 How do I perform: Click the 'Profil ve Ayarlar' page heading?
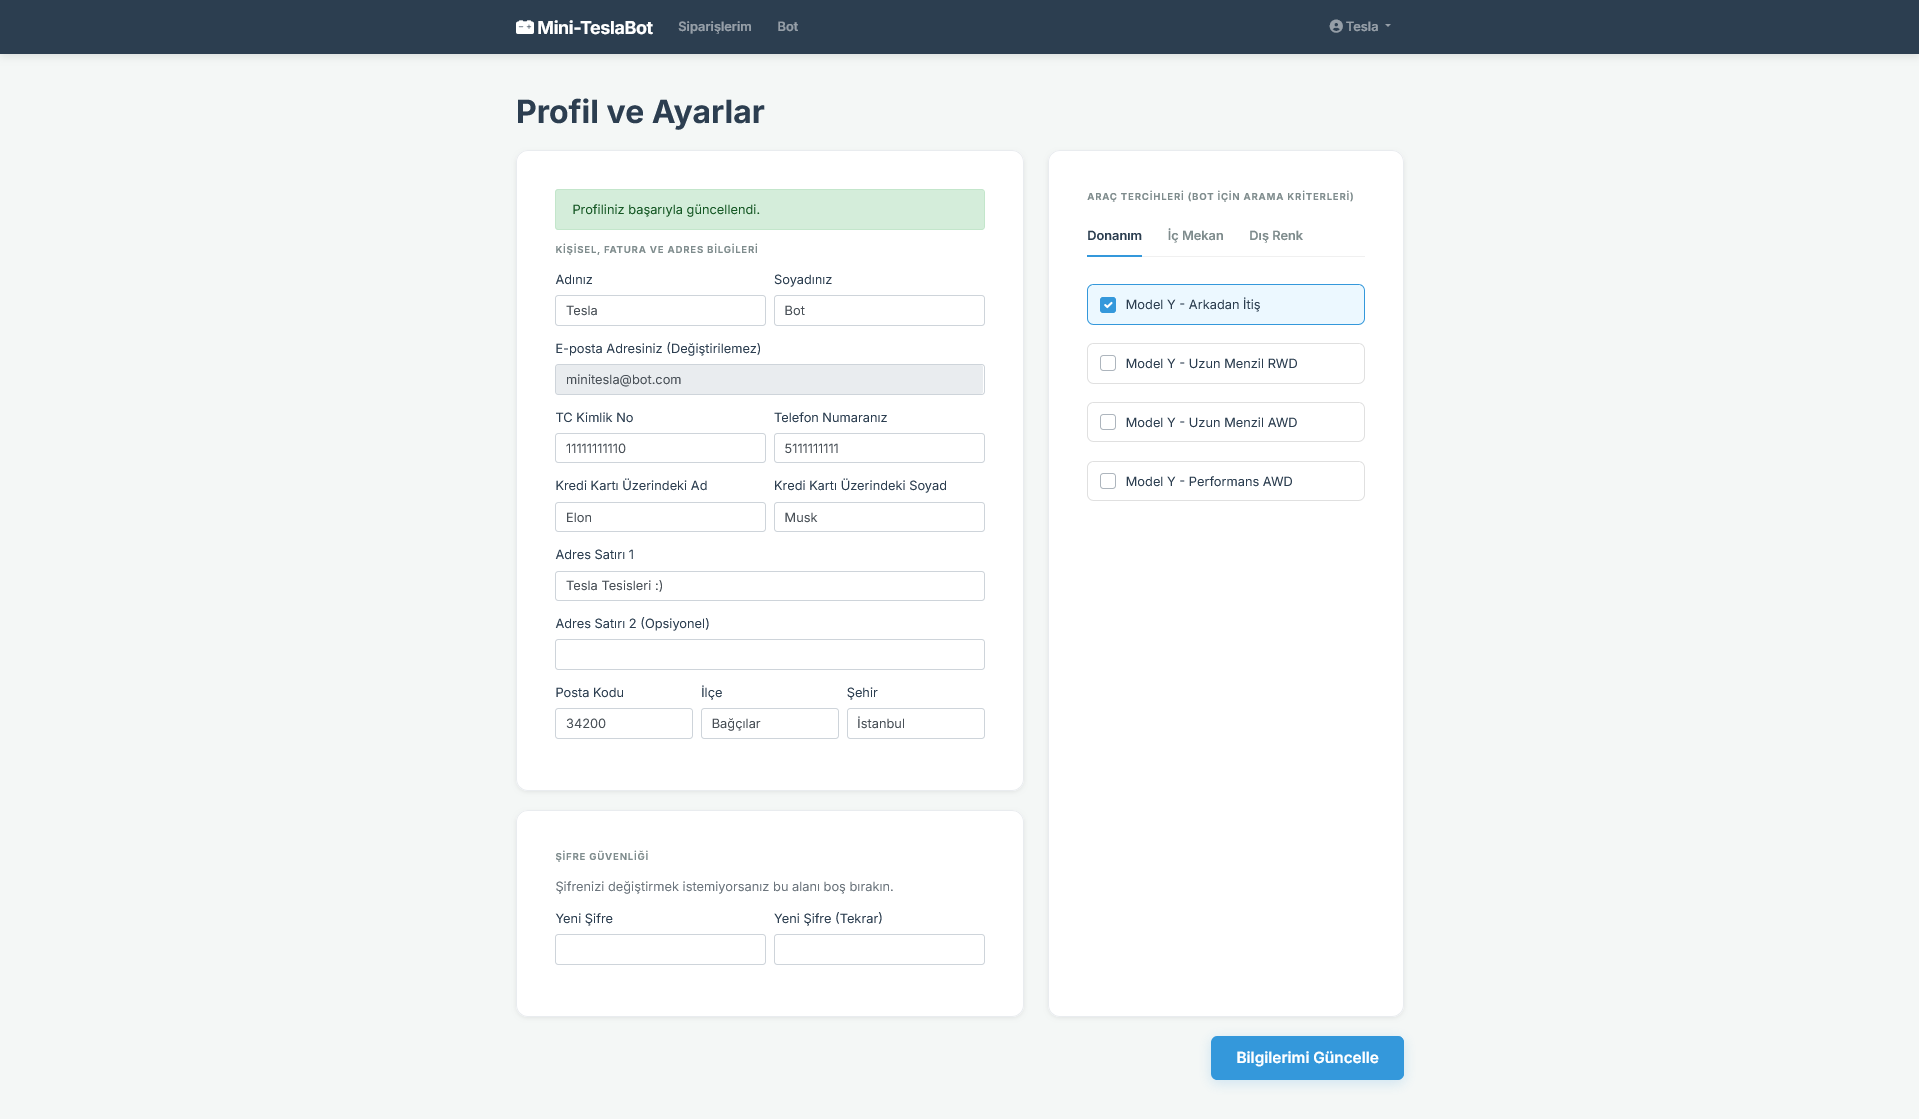[x=640, y=112]
